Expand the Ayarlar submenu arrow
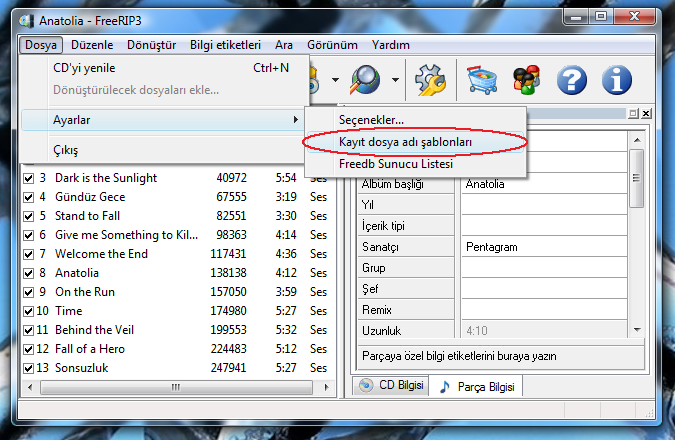This screenshot has width=675, height=440. pos(295,119)
